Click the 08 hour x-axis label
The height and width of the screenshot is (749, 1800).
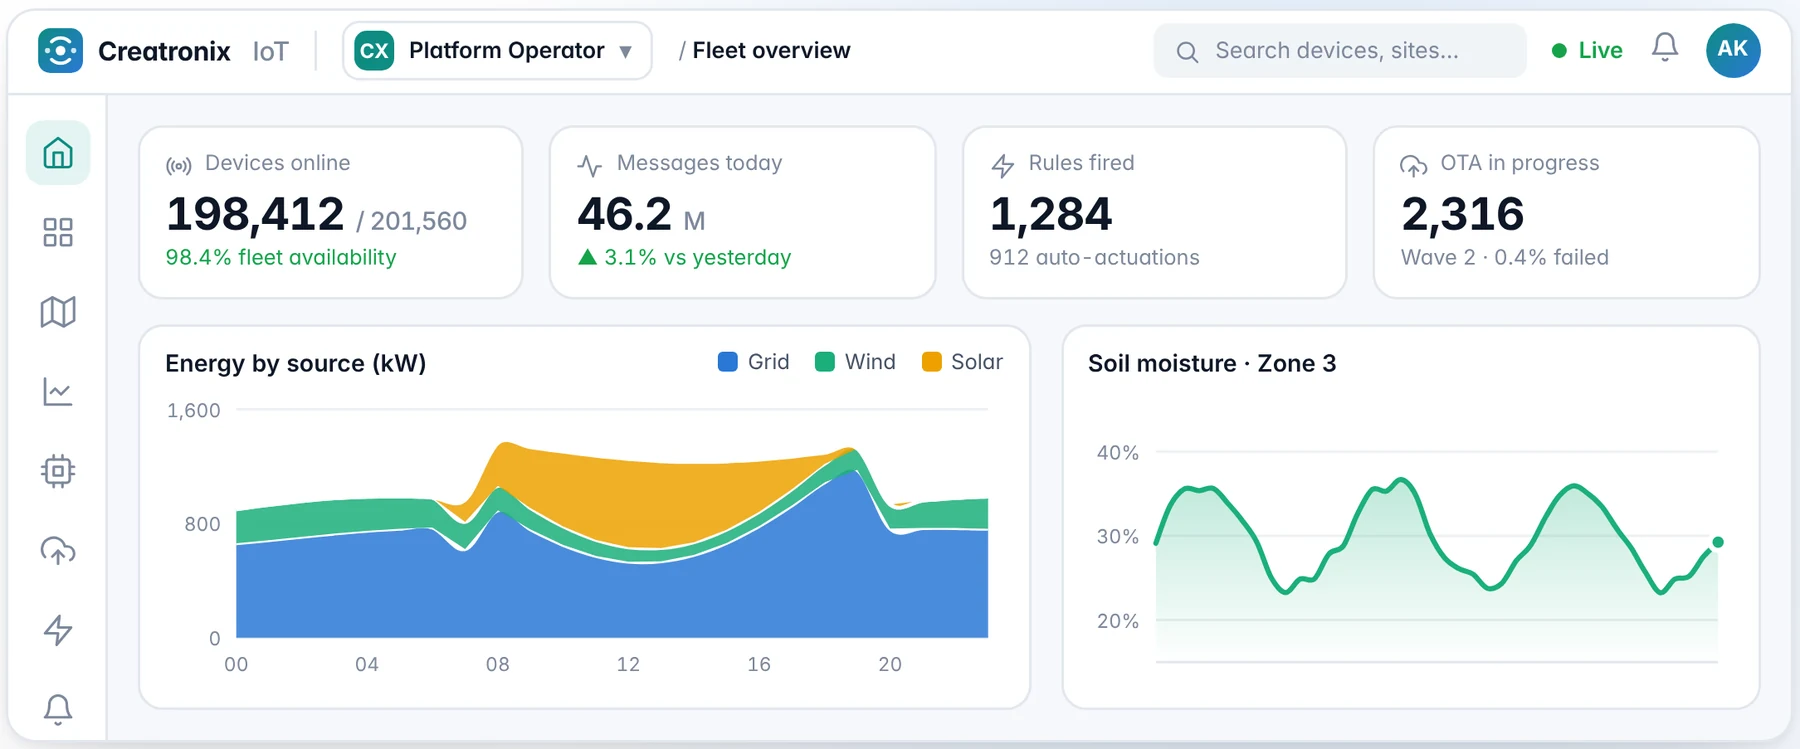[498, 664]
